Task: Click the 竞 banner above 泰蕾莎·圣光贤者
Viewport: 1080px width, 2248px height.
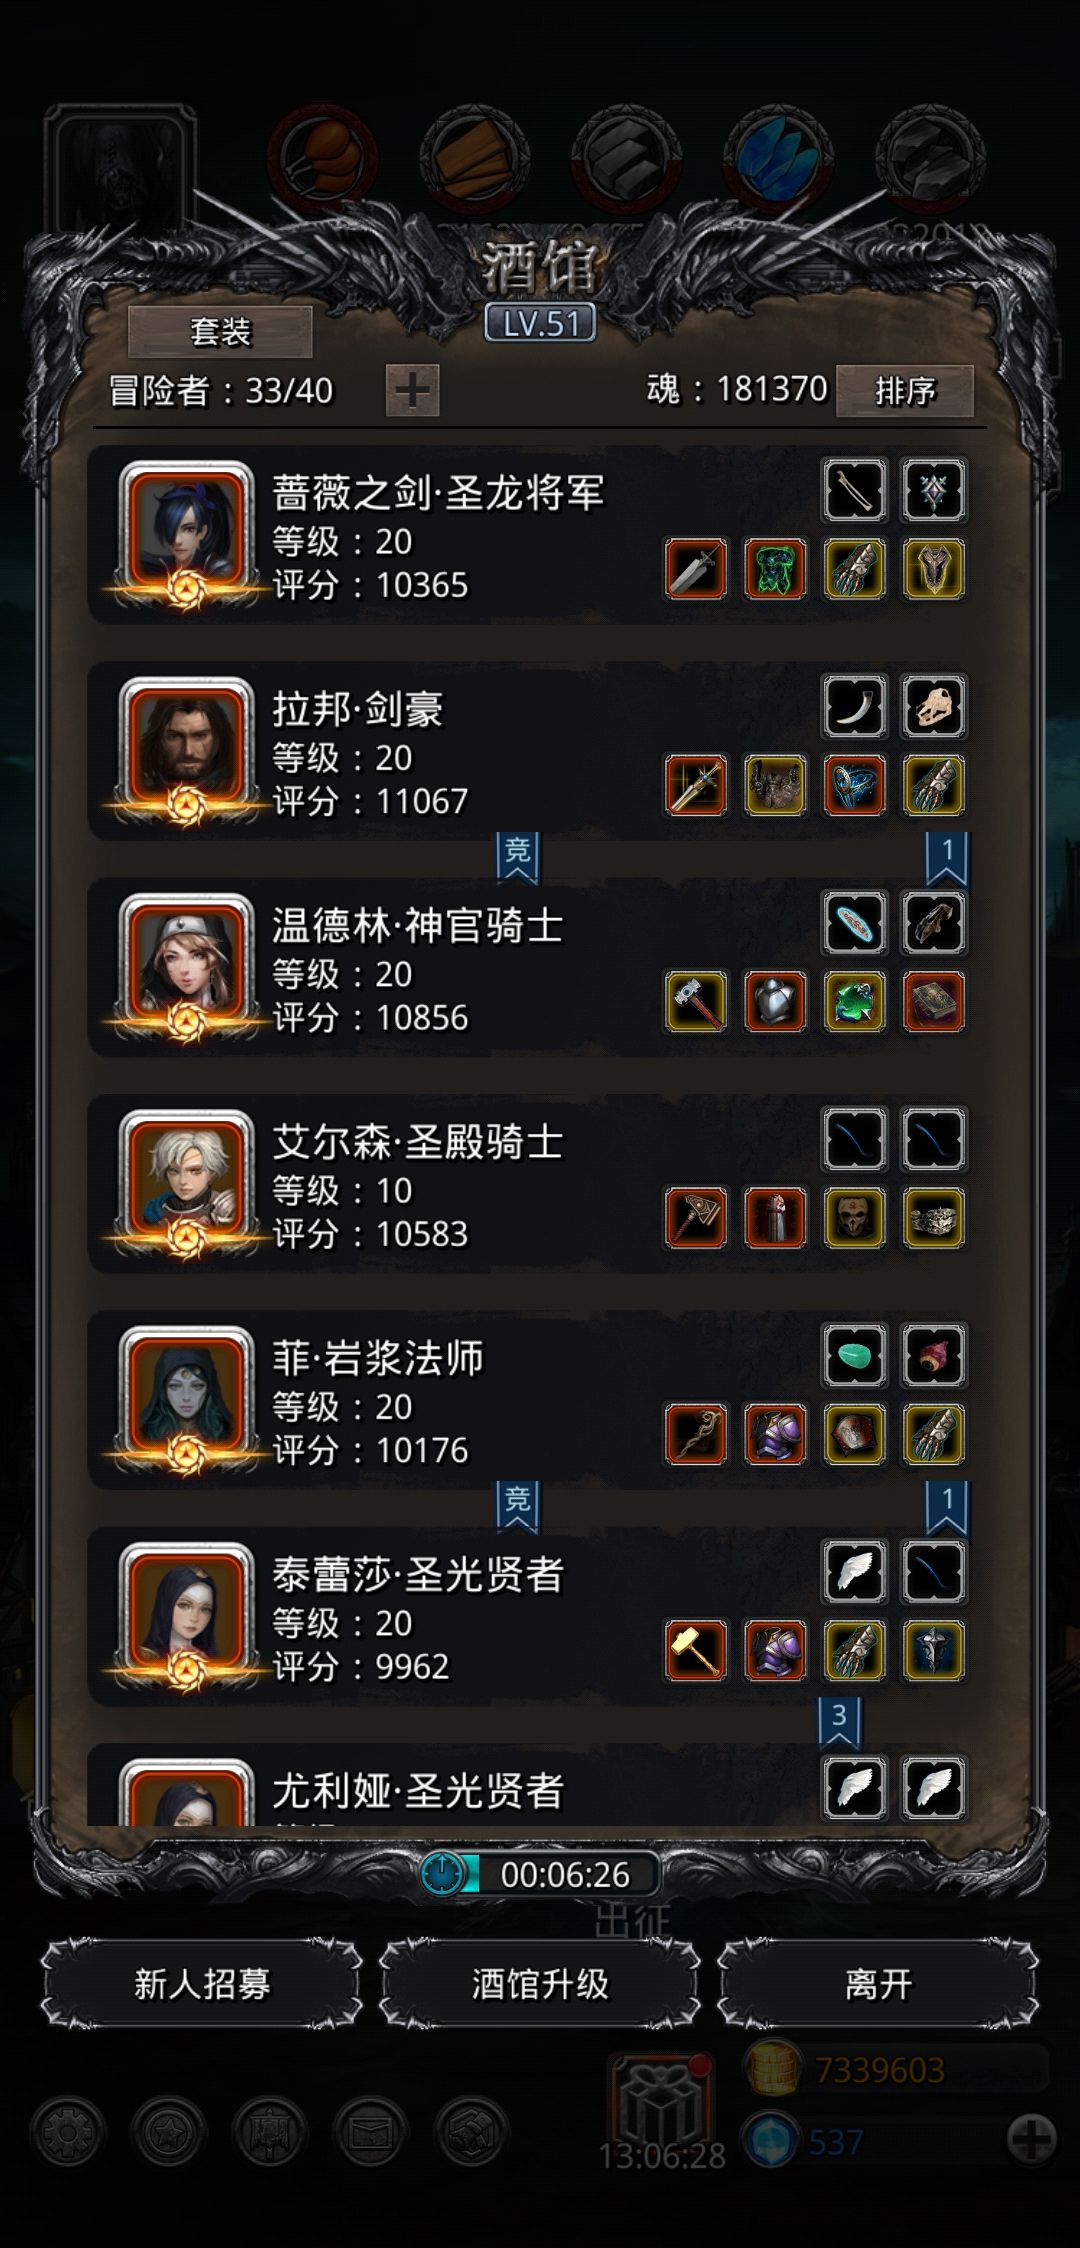Action: tap(518, 1505)
